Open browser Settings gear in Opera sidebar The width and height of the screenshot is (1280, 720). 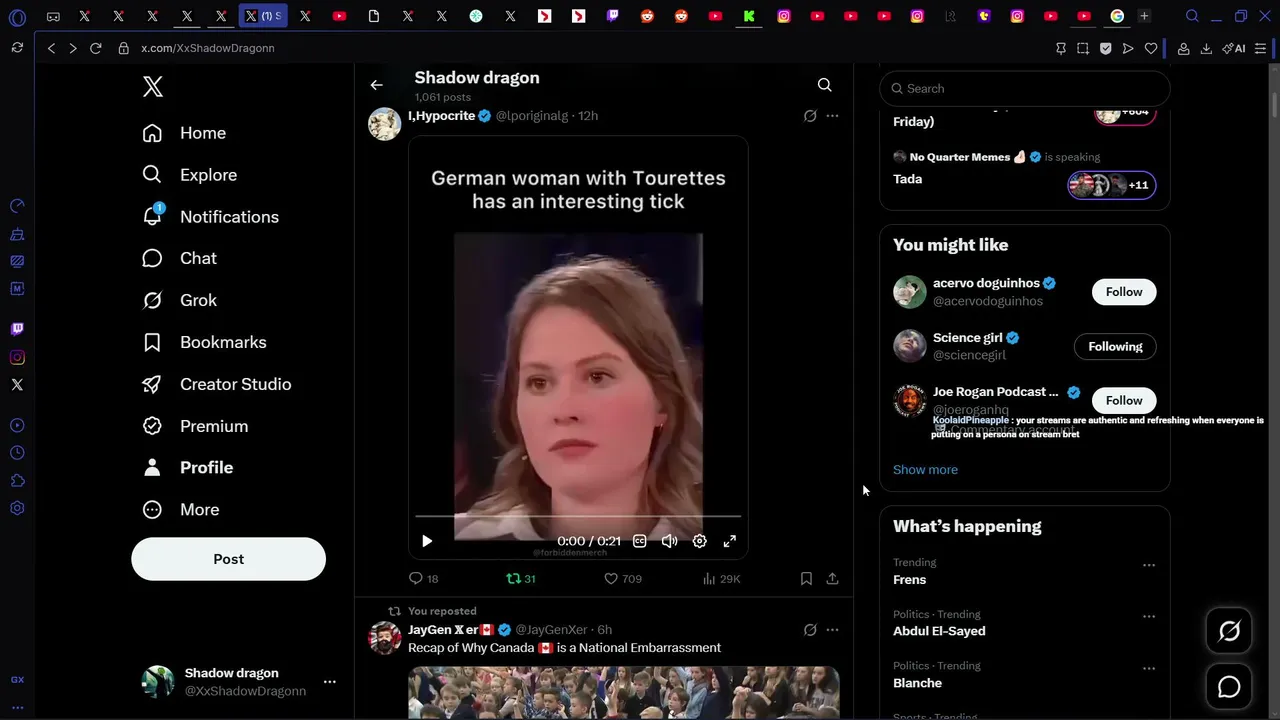[17, 509]
